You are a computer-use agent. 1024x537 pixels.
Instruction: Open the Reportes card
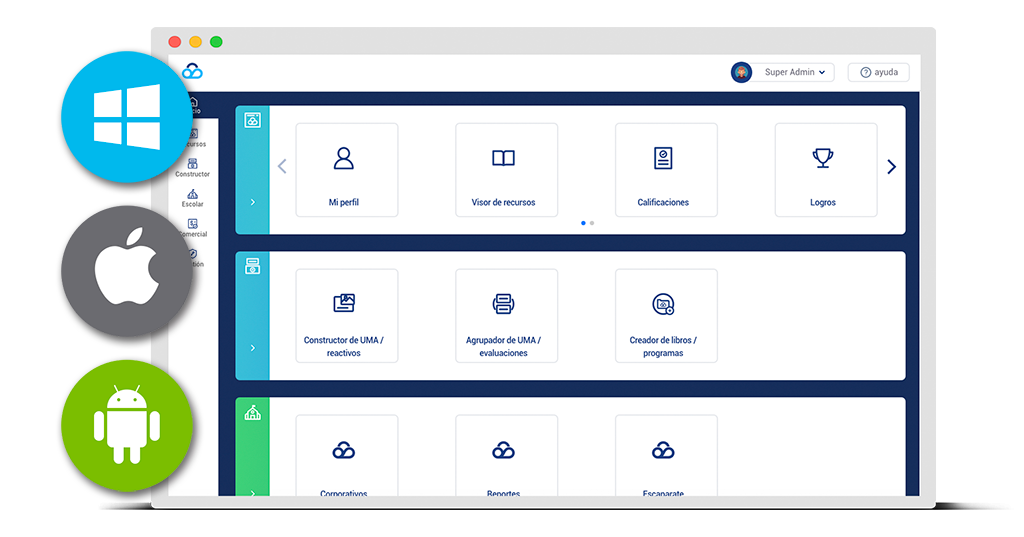point(505,458)
